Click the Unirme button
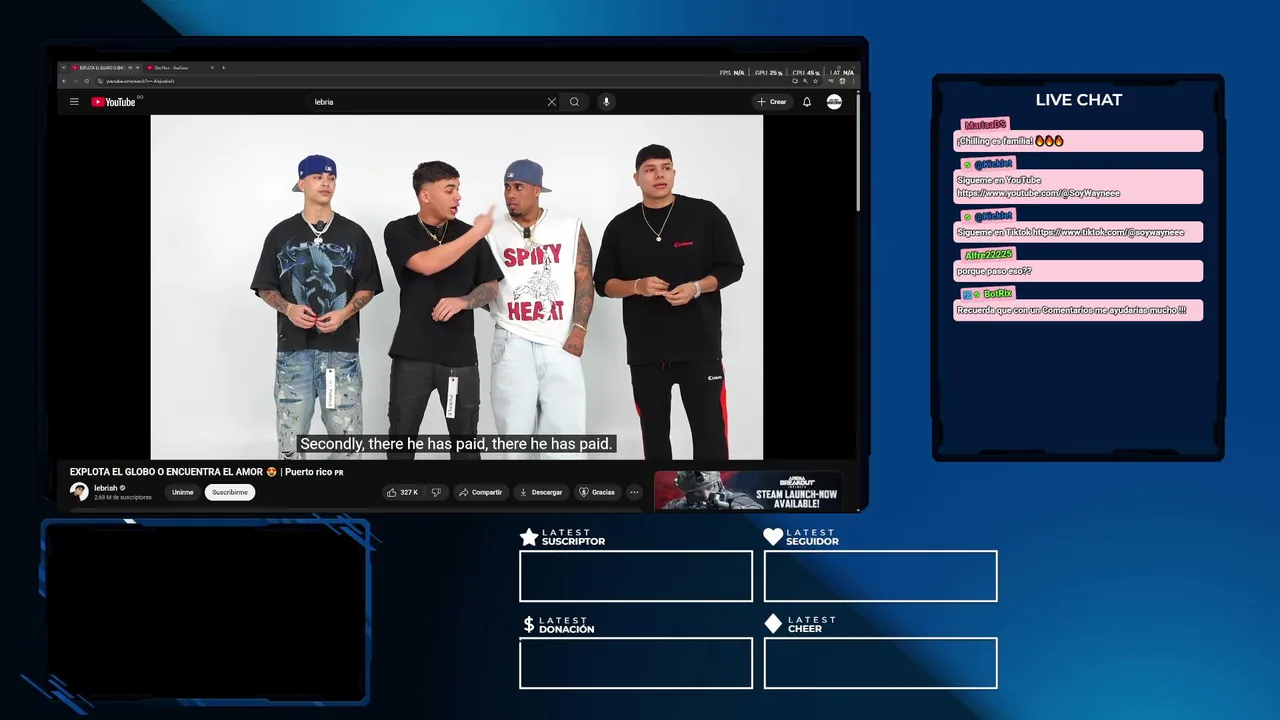The height and width of the screenshot is (720, 1280). (182, 492)
